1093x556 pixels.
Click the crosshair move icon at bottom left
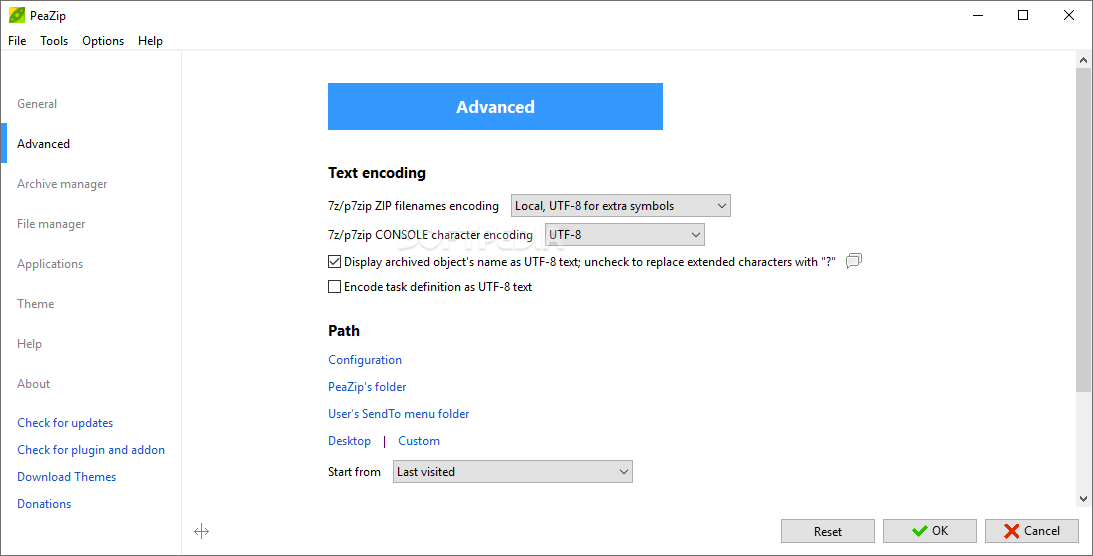click(x=201, y=532)
